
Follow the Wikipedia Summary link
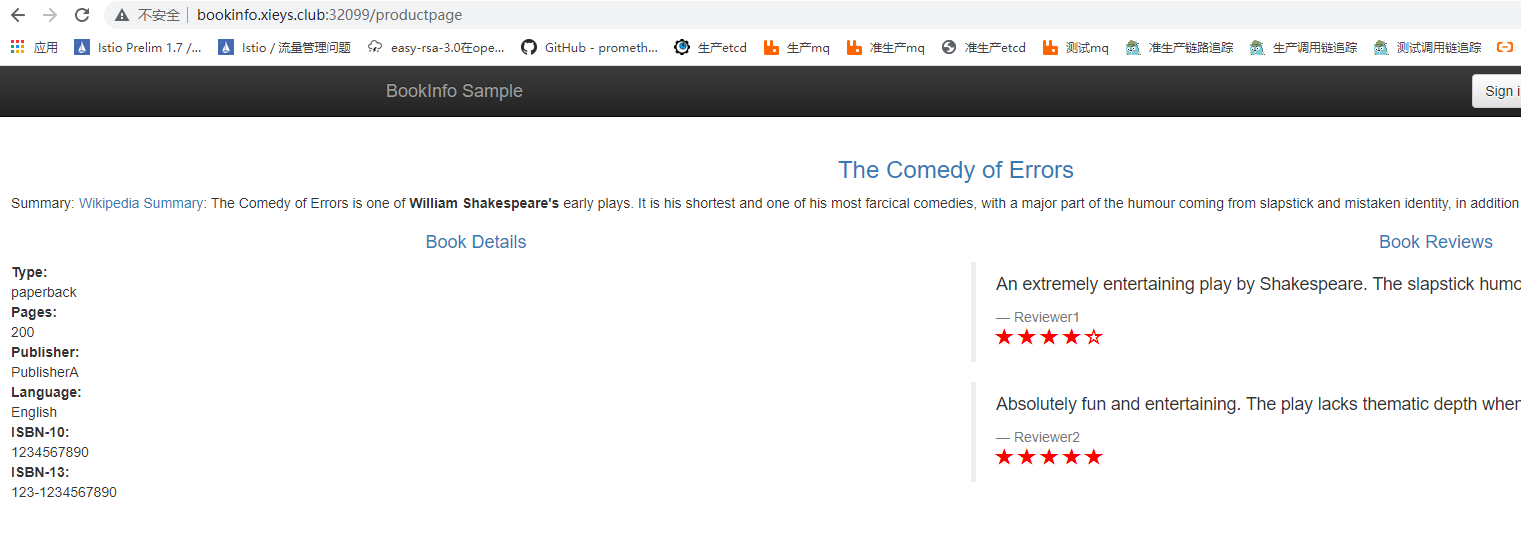pyautogui.click(x=141, y=203)
